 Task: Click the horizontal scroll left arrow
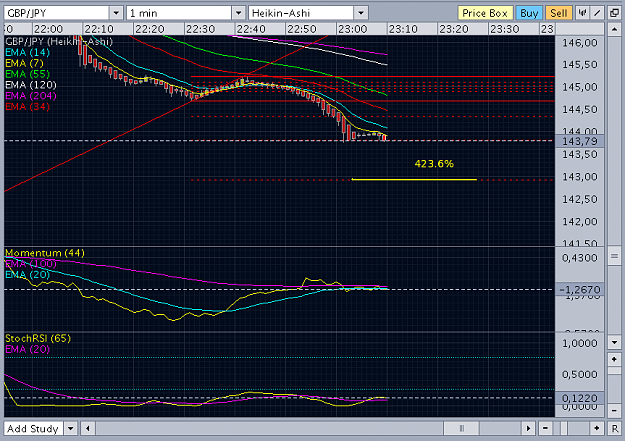click(x=88, y=429)
